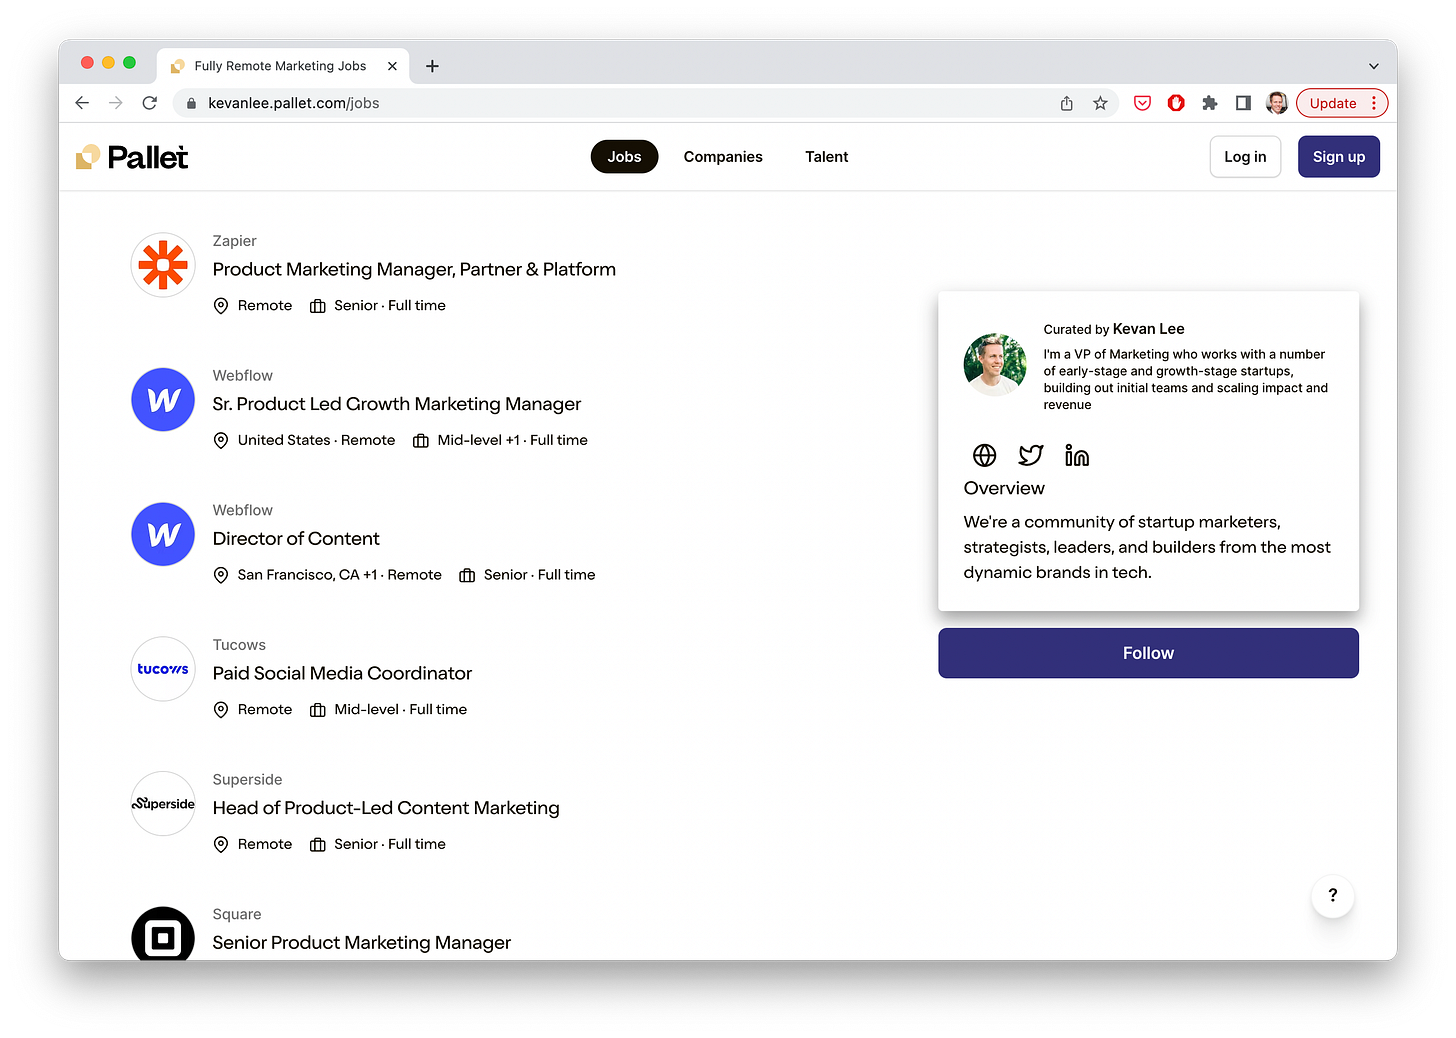Click the Superside company name text
The width and height of the screenshot is (1456, 1038).
[x=247, y=780]
